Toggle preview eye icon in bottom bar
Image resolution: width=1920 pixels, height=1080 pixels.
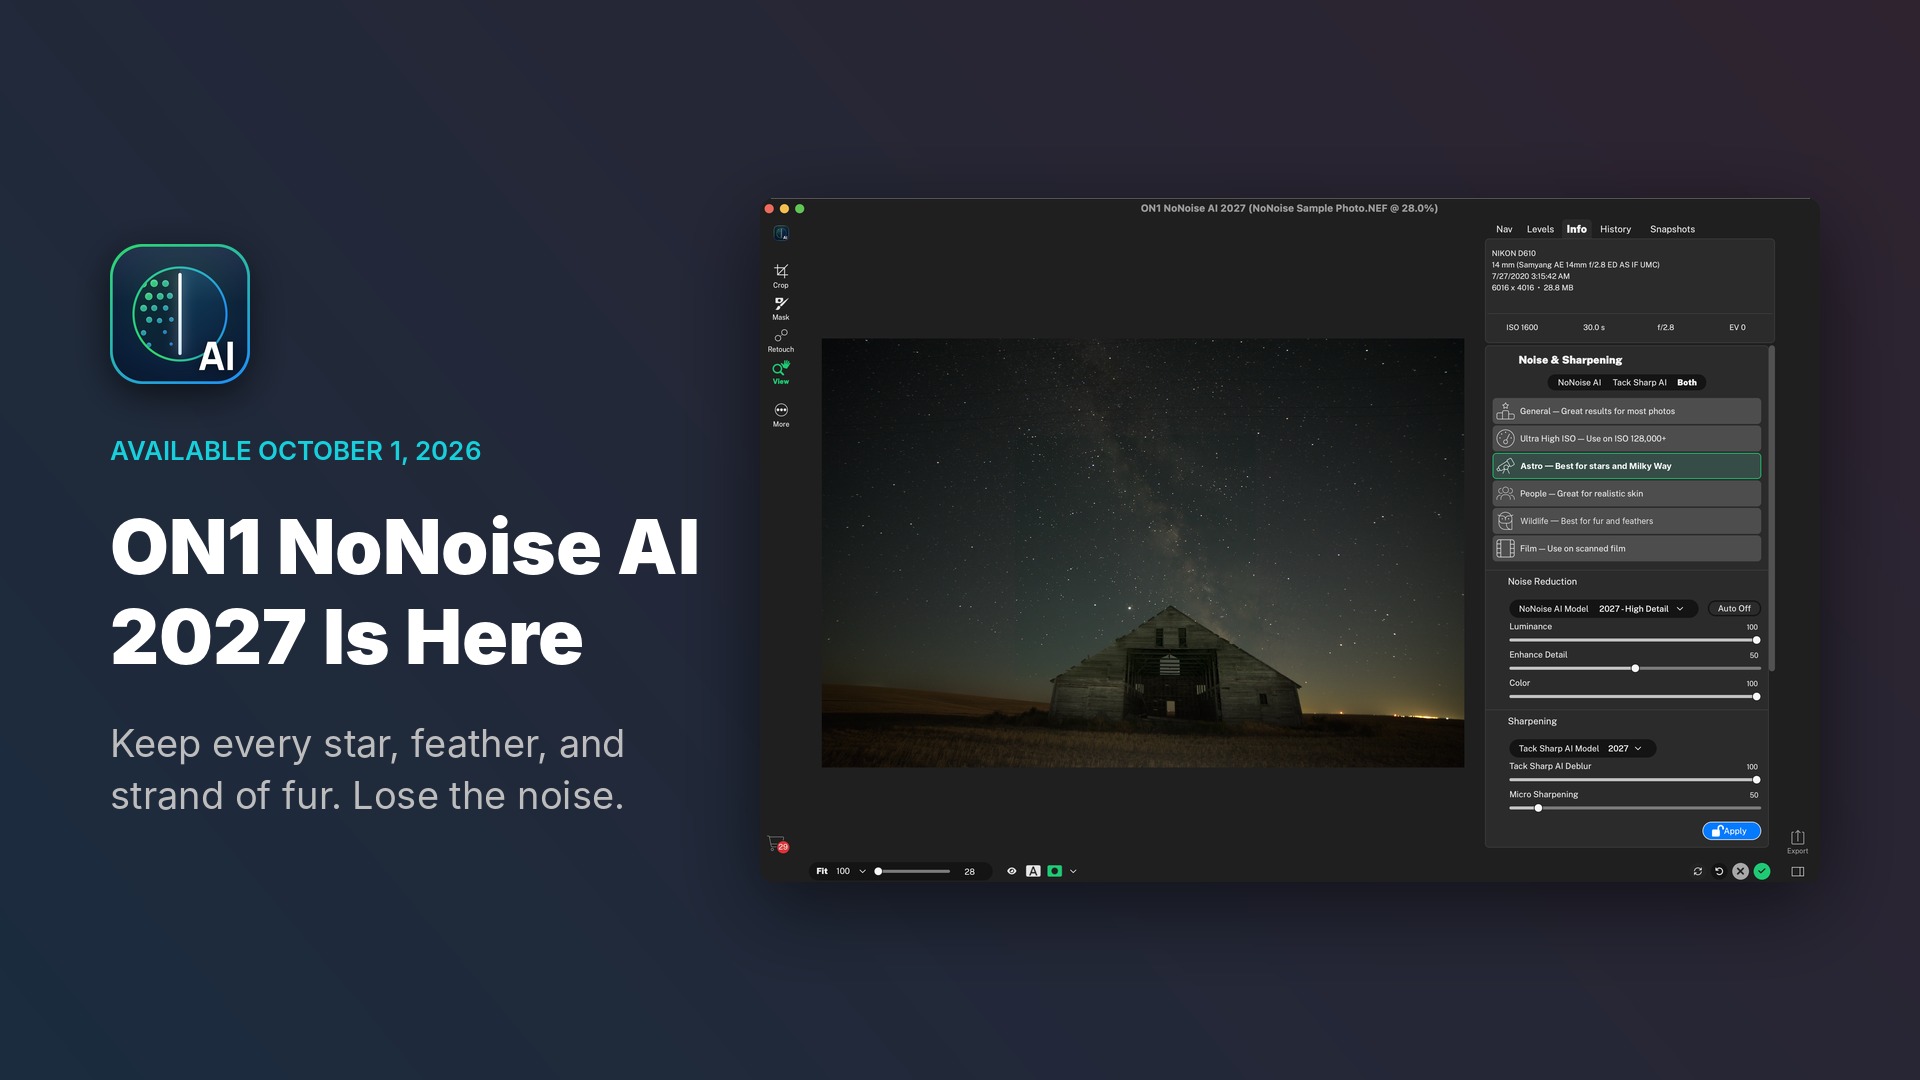coord(1011,871)
